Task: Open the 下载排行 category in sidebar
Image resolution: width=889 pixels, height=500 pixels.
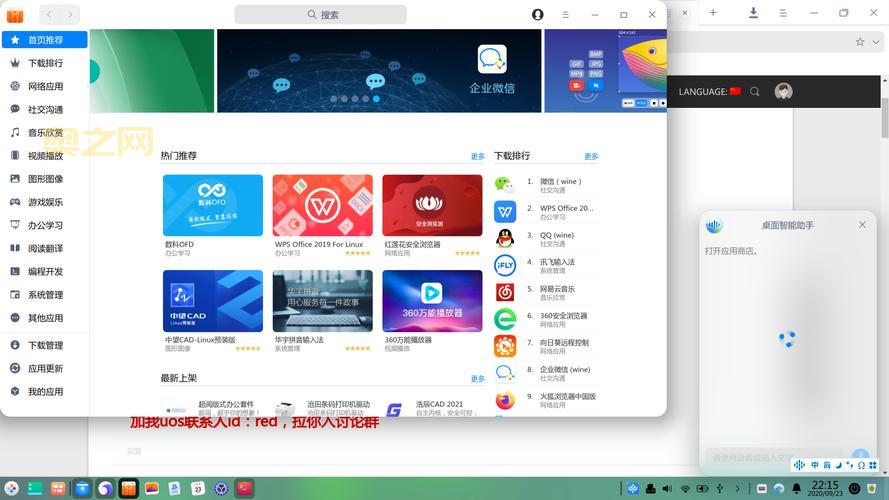Action: [45, 63]
